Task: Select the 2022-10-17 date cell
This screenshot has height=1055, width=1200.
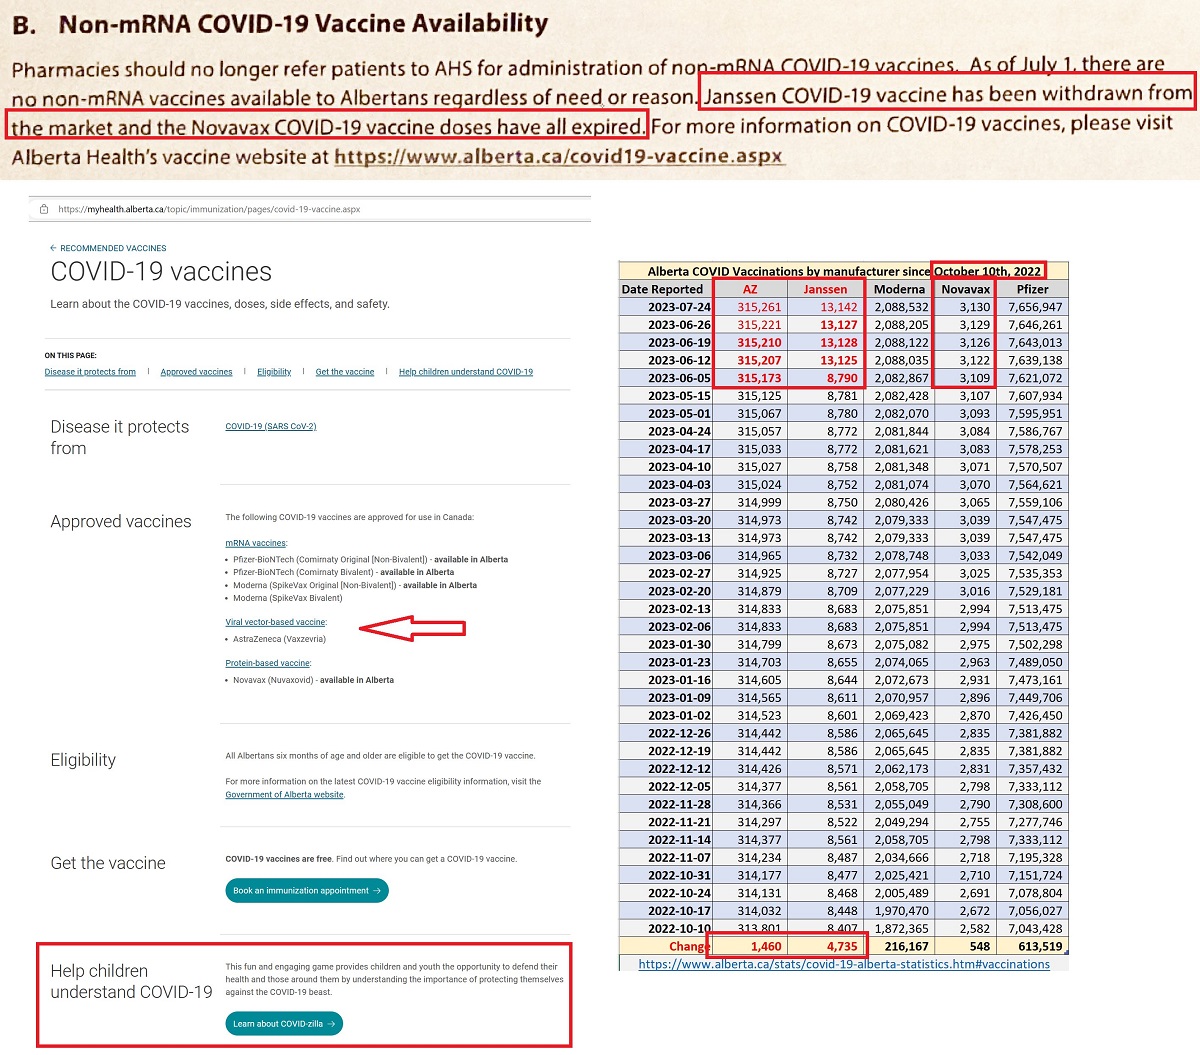Action: 666,911
